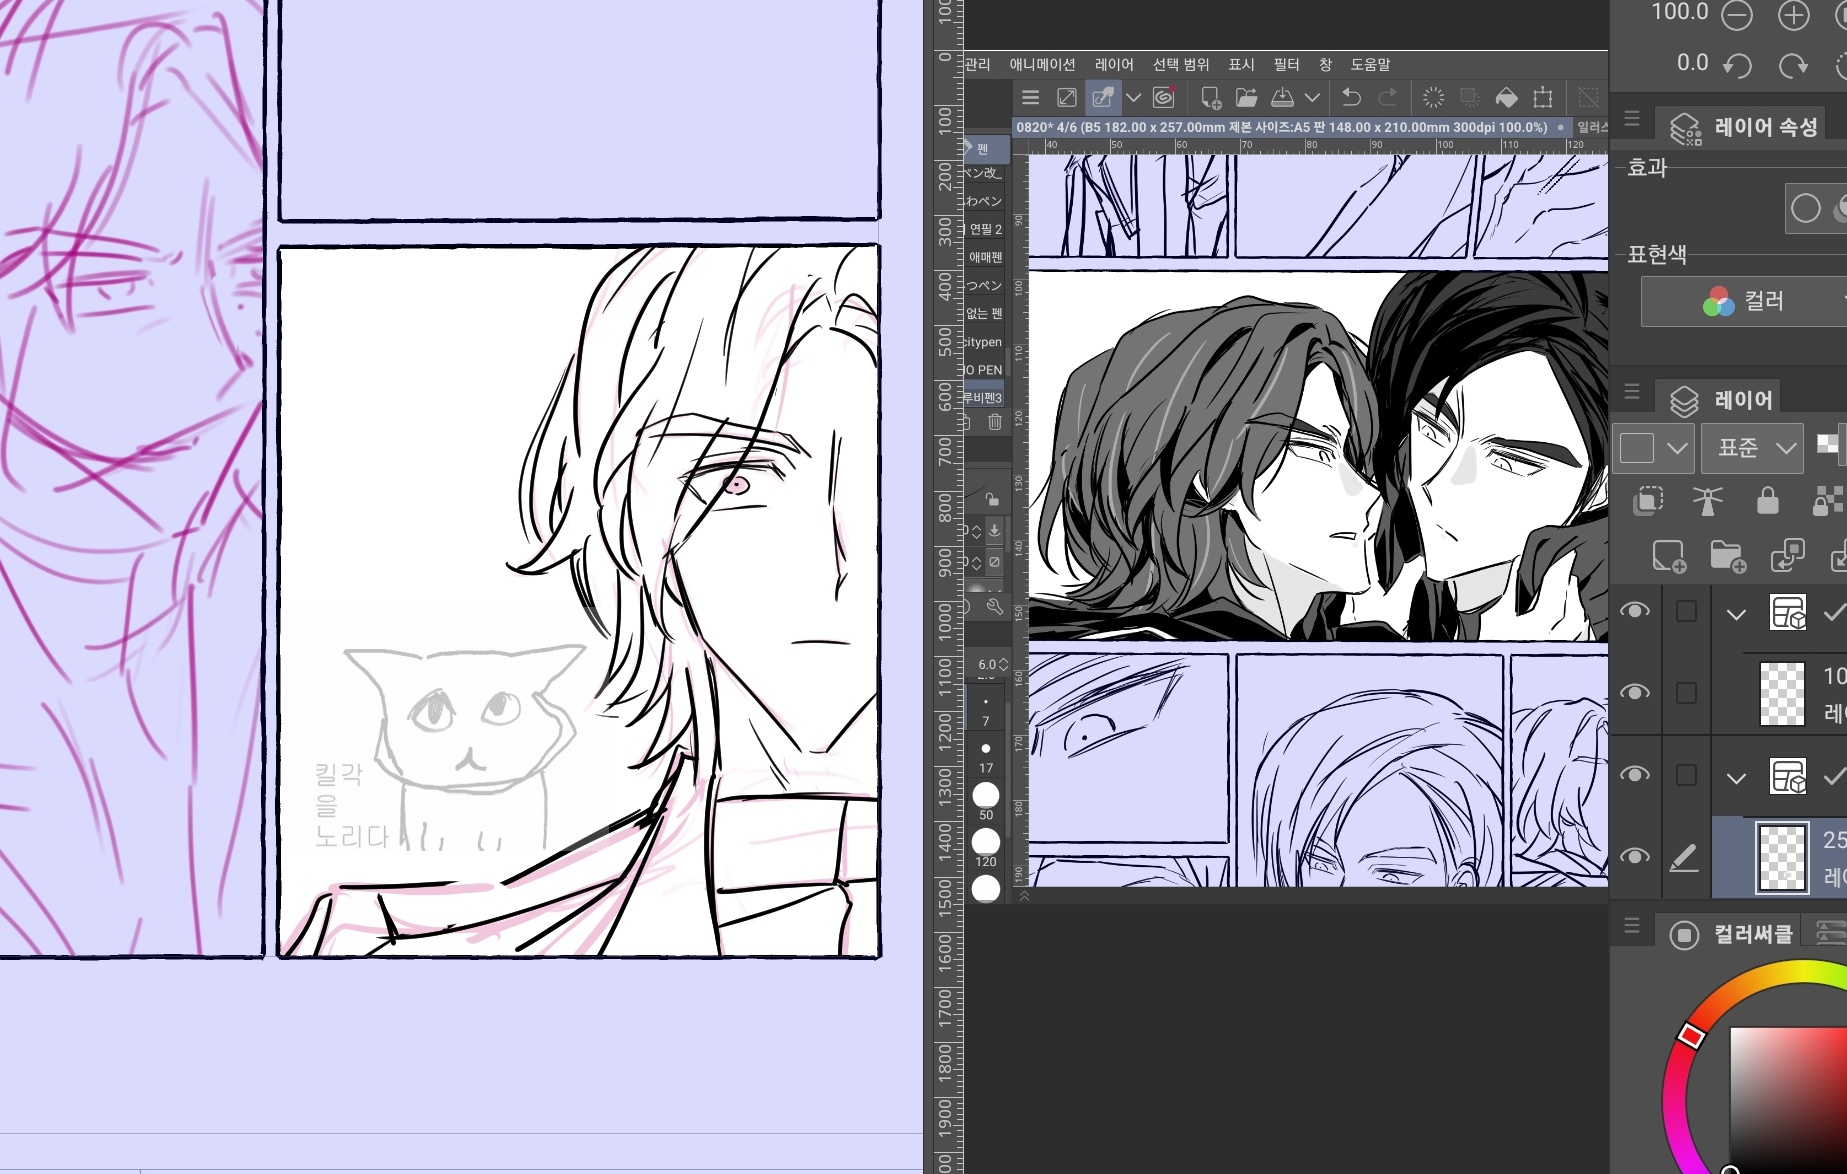Click the zoom in plus icon in navigator

(1794, 15)
